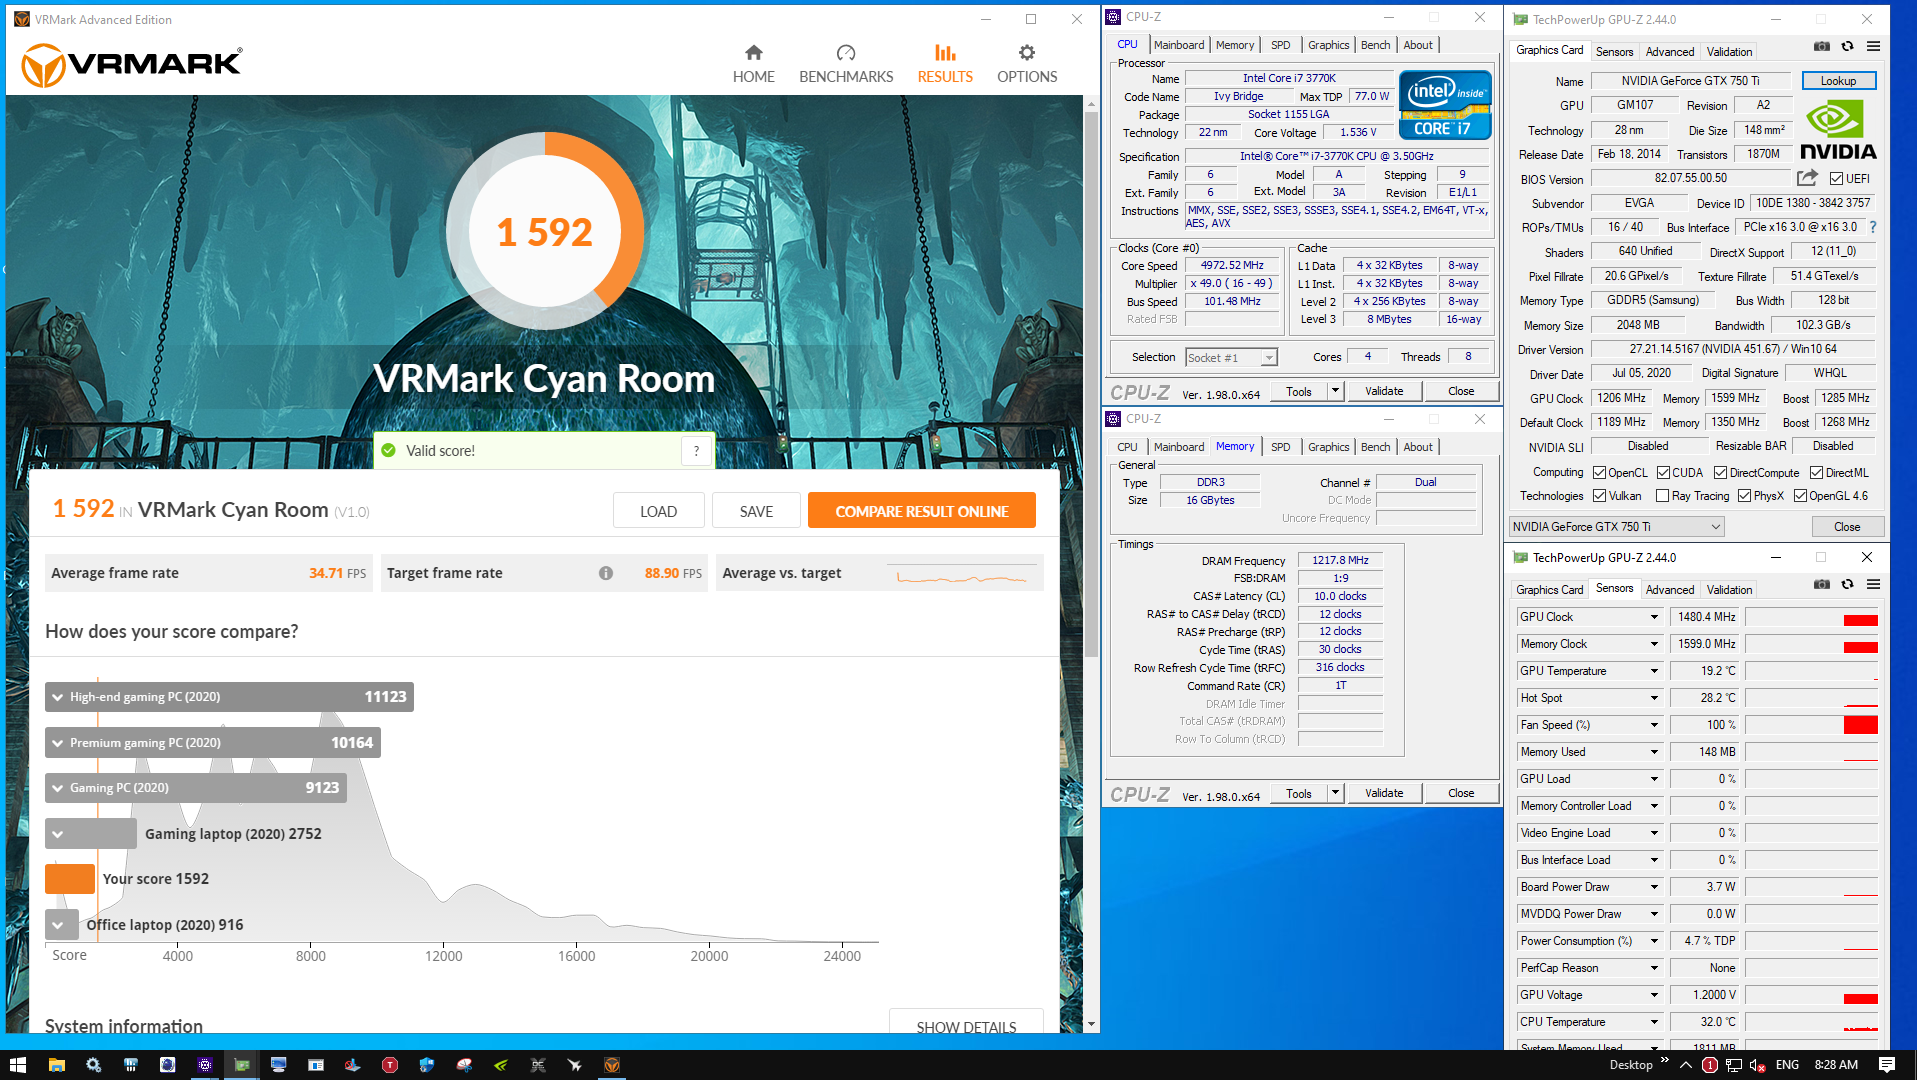Open the SPD tab in lower CPU-Z window
This screenshot has height=1080, width=1917.
(1280, 447)
